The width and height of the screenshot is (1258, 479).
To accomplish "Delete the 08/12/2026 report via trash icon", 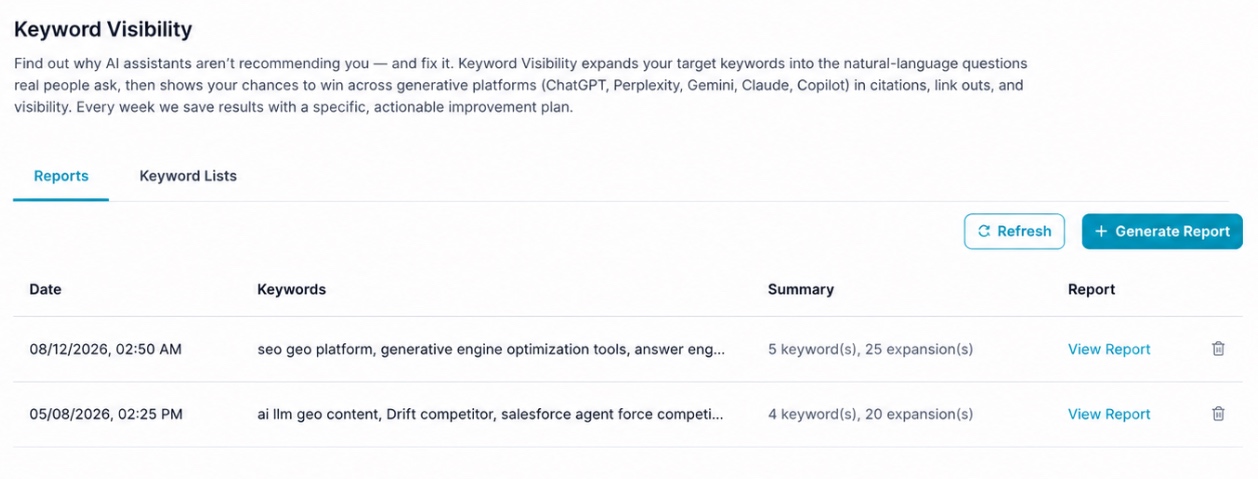I will [1218, 349].
